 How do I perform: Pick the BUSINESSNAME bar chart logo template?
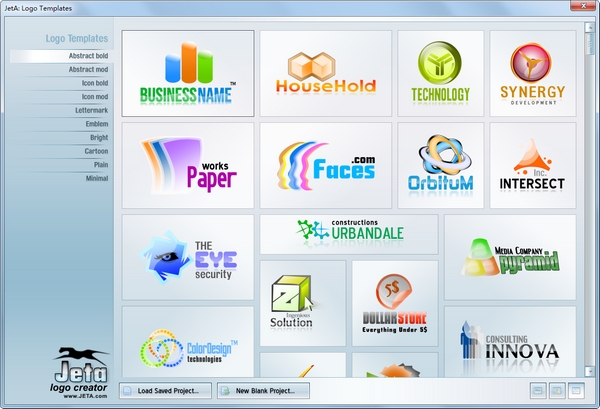[188, 73]
